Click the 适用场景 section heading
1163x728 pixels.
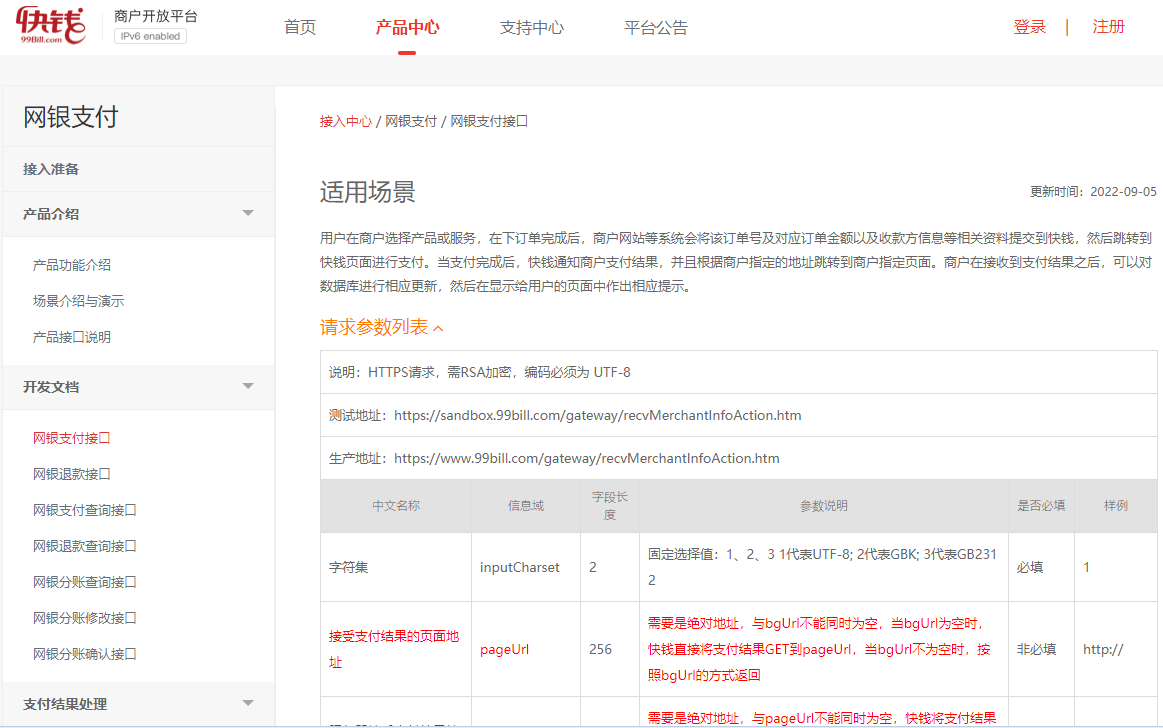368,192
